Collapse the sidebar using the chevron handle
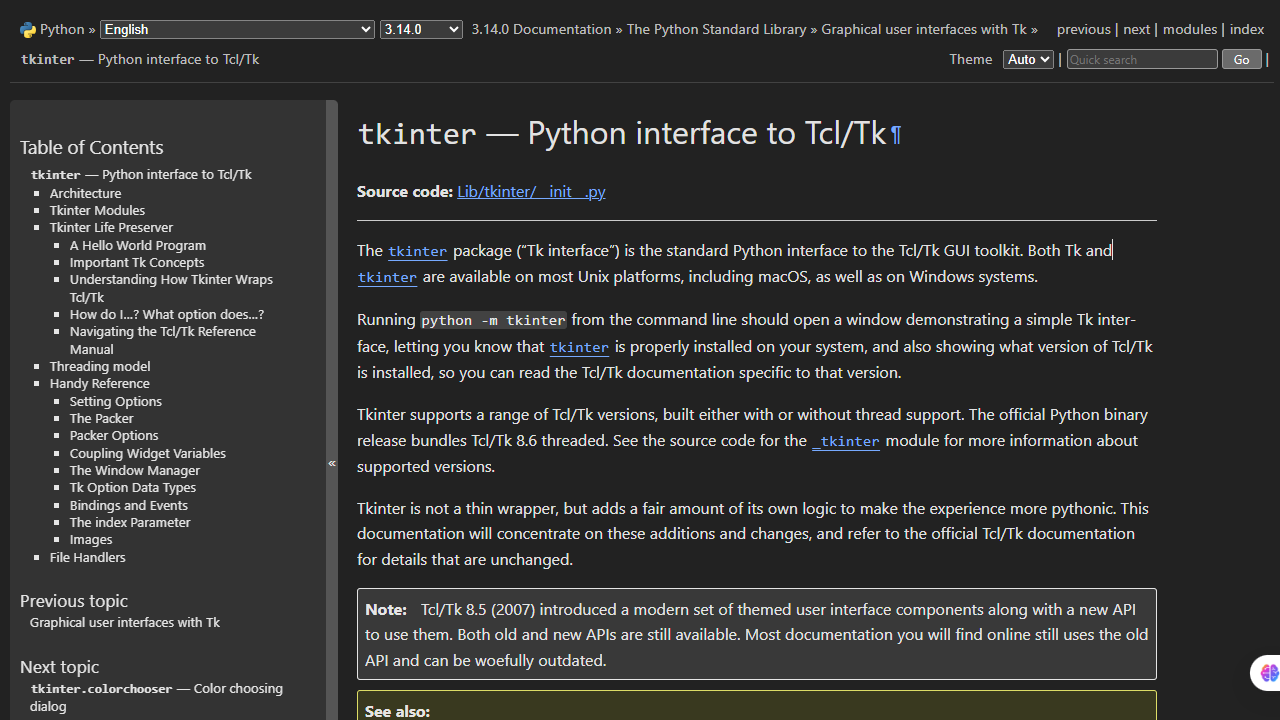This screenshot has width=1280, height=720. coord(332,463)
